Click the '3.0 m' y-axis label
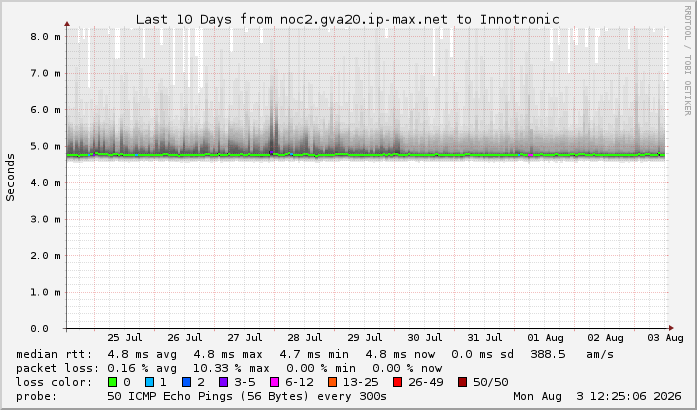 pyautogui.click(x=45, y=219)
